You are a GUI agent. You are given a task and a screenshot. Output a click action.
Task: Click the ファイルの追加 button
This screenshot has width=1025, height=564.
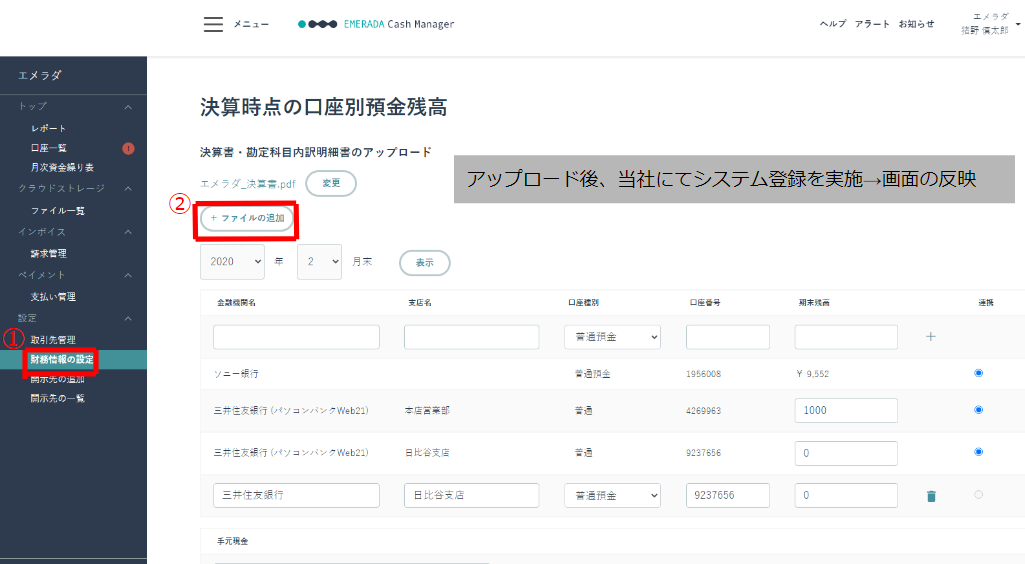point(247,218)
